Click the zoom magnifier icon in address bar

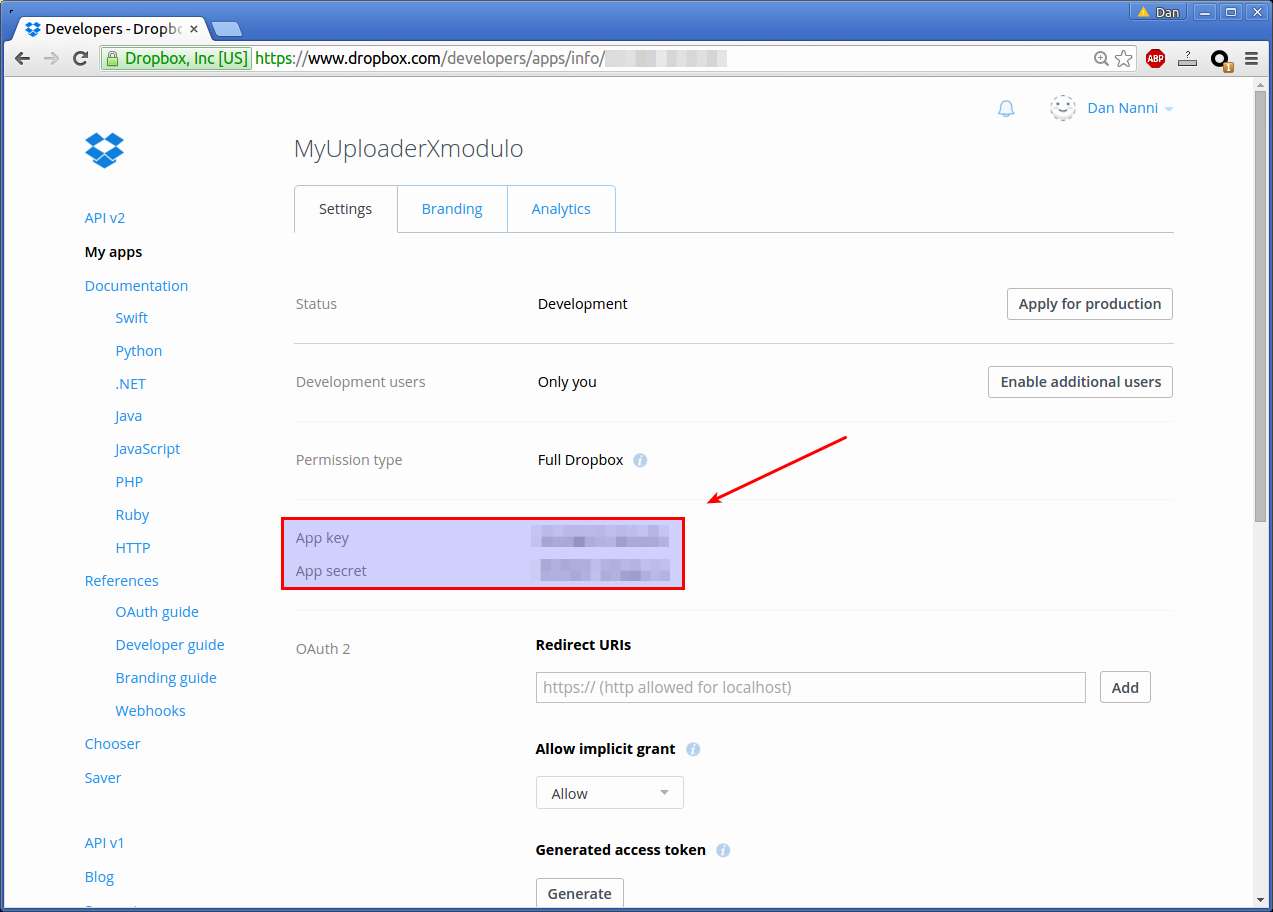click(1101, 59)
